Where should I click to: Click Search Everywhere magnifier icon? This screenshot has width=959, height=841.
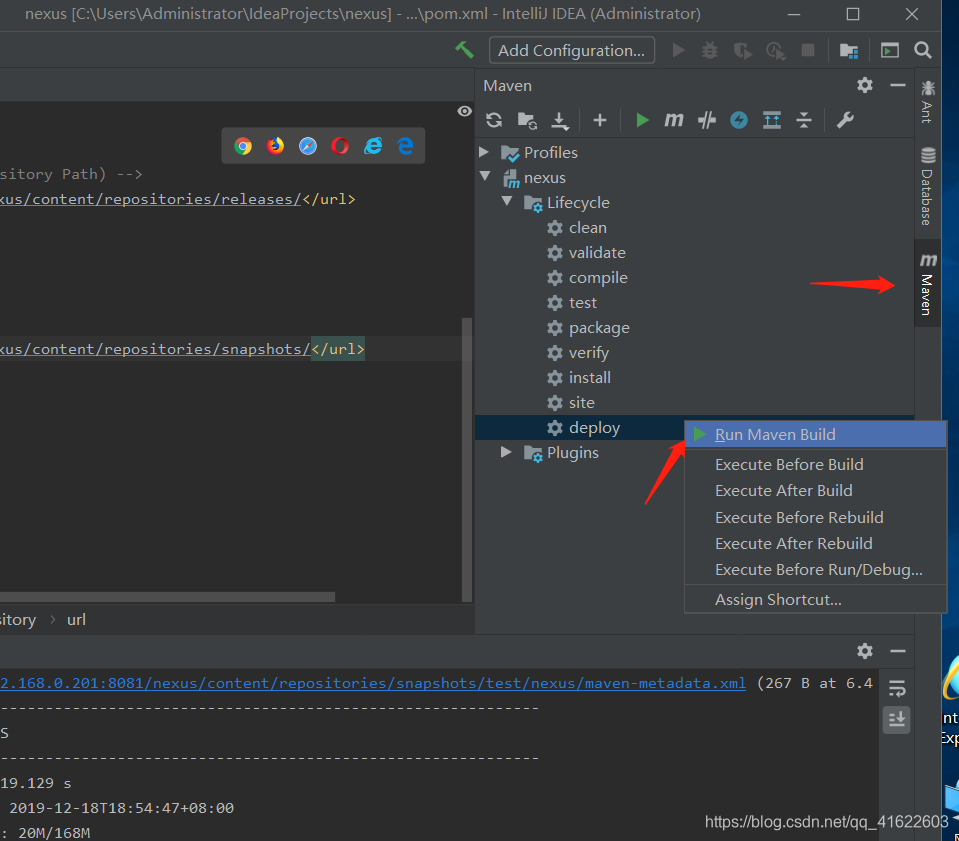coord(923,50)
